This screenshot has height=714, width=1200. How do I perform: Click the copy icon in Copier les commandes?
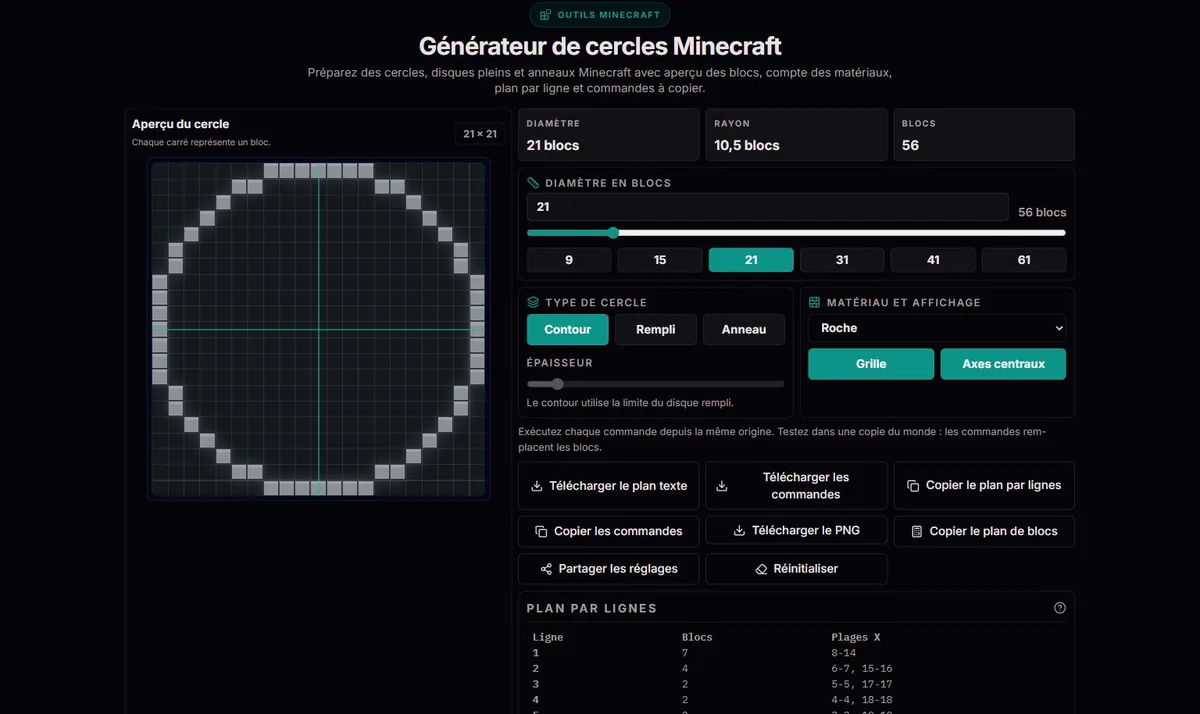pos(541,531)
